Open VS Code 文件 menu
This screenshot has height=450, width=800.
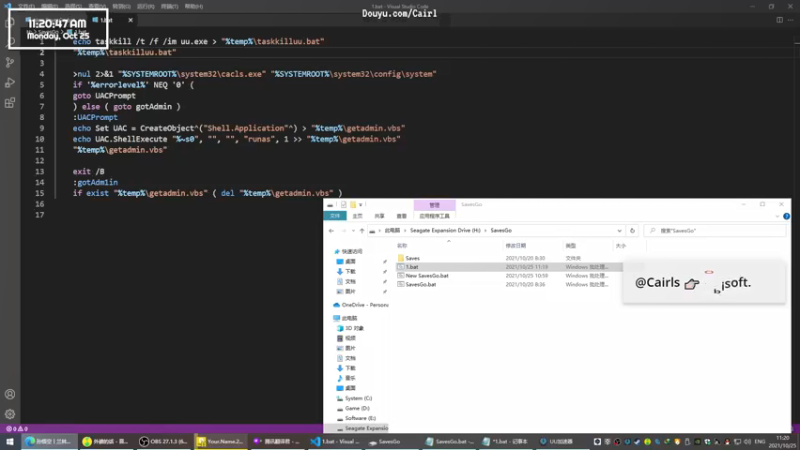26,7
